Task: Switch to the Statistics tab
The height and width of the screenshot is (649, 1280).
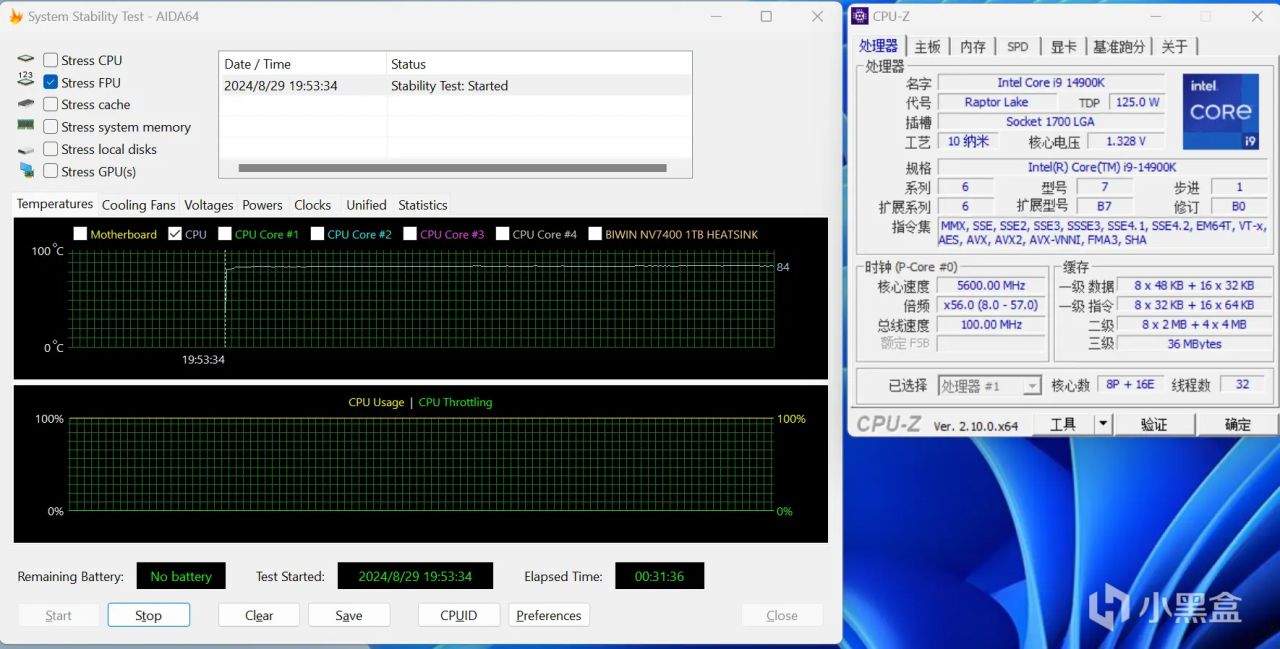Action: 422,205
